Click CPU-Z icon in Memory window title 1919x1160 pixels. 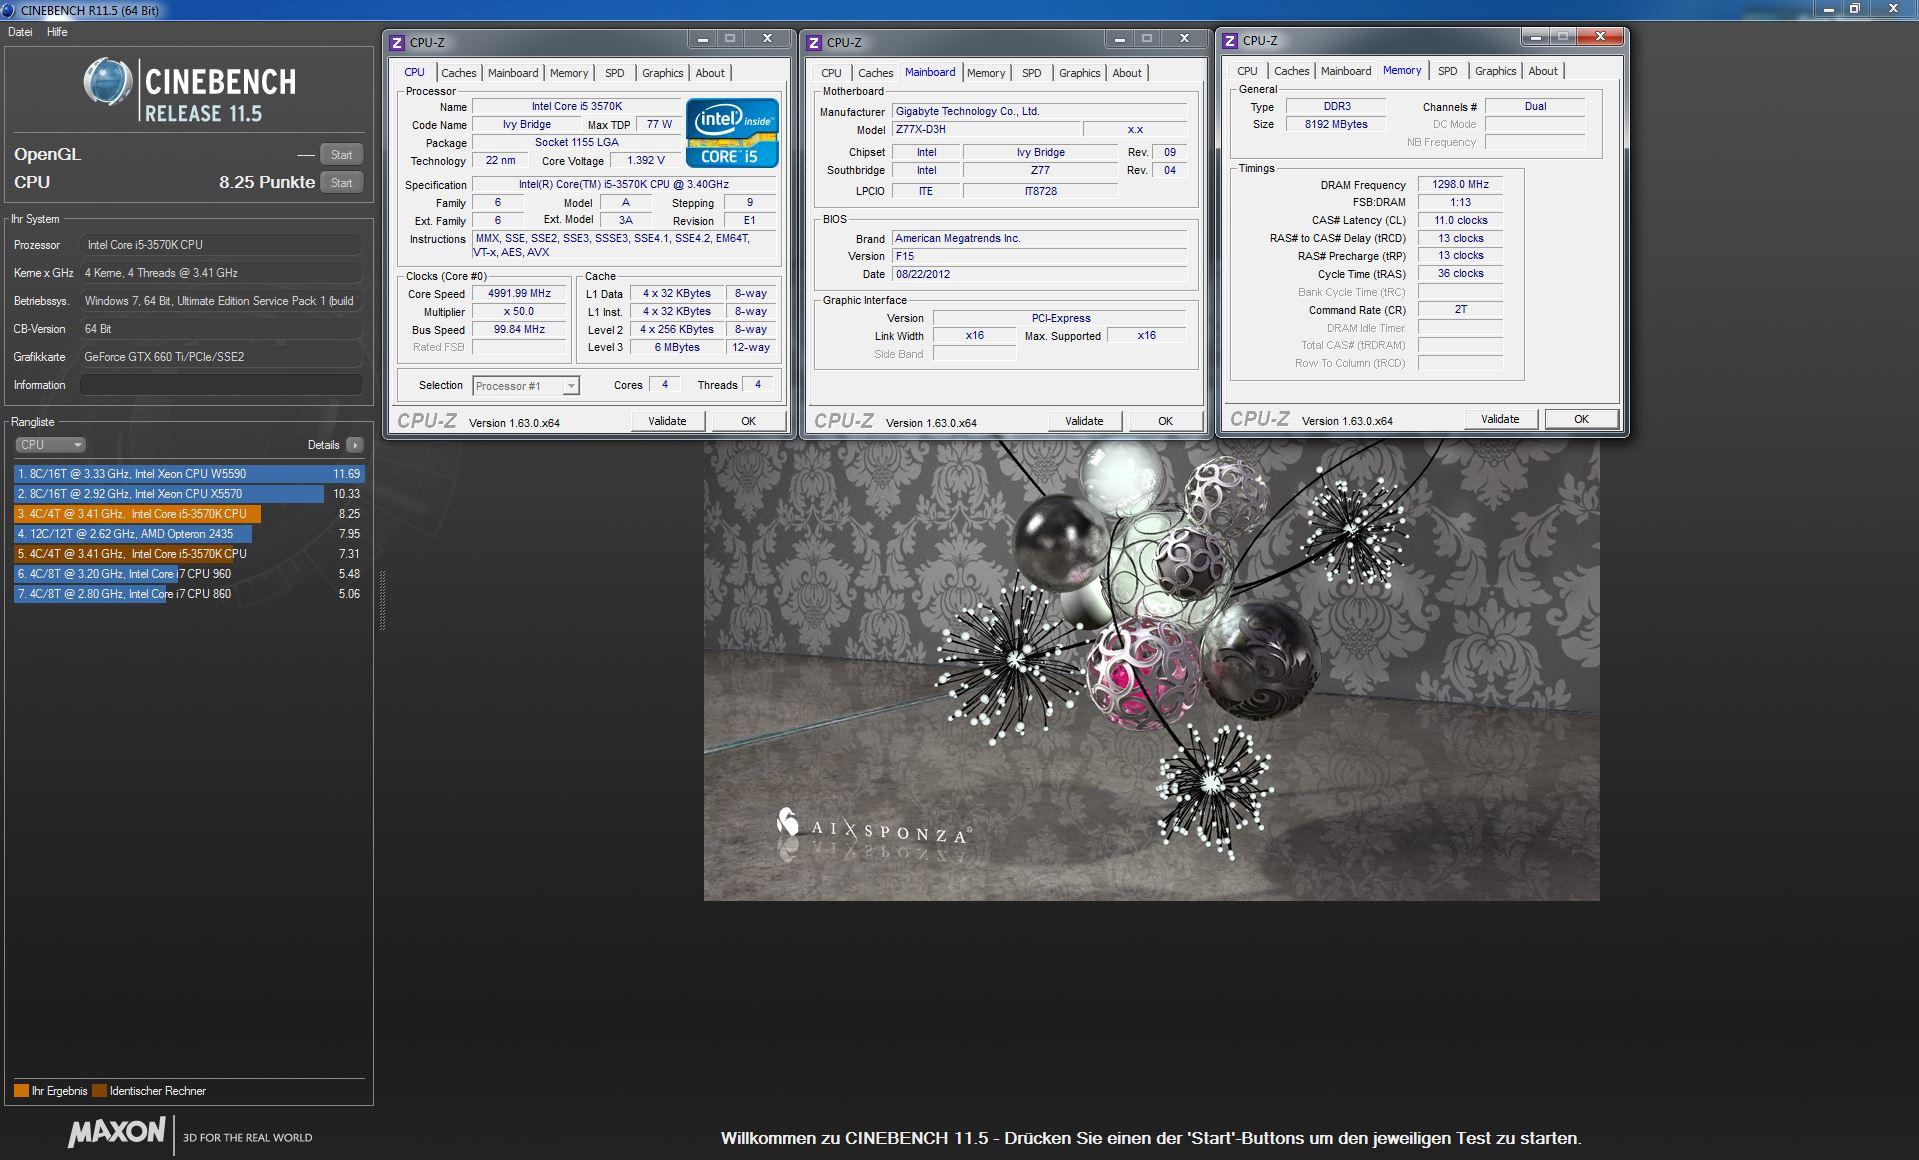coord(1230,41)
